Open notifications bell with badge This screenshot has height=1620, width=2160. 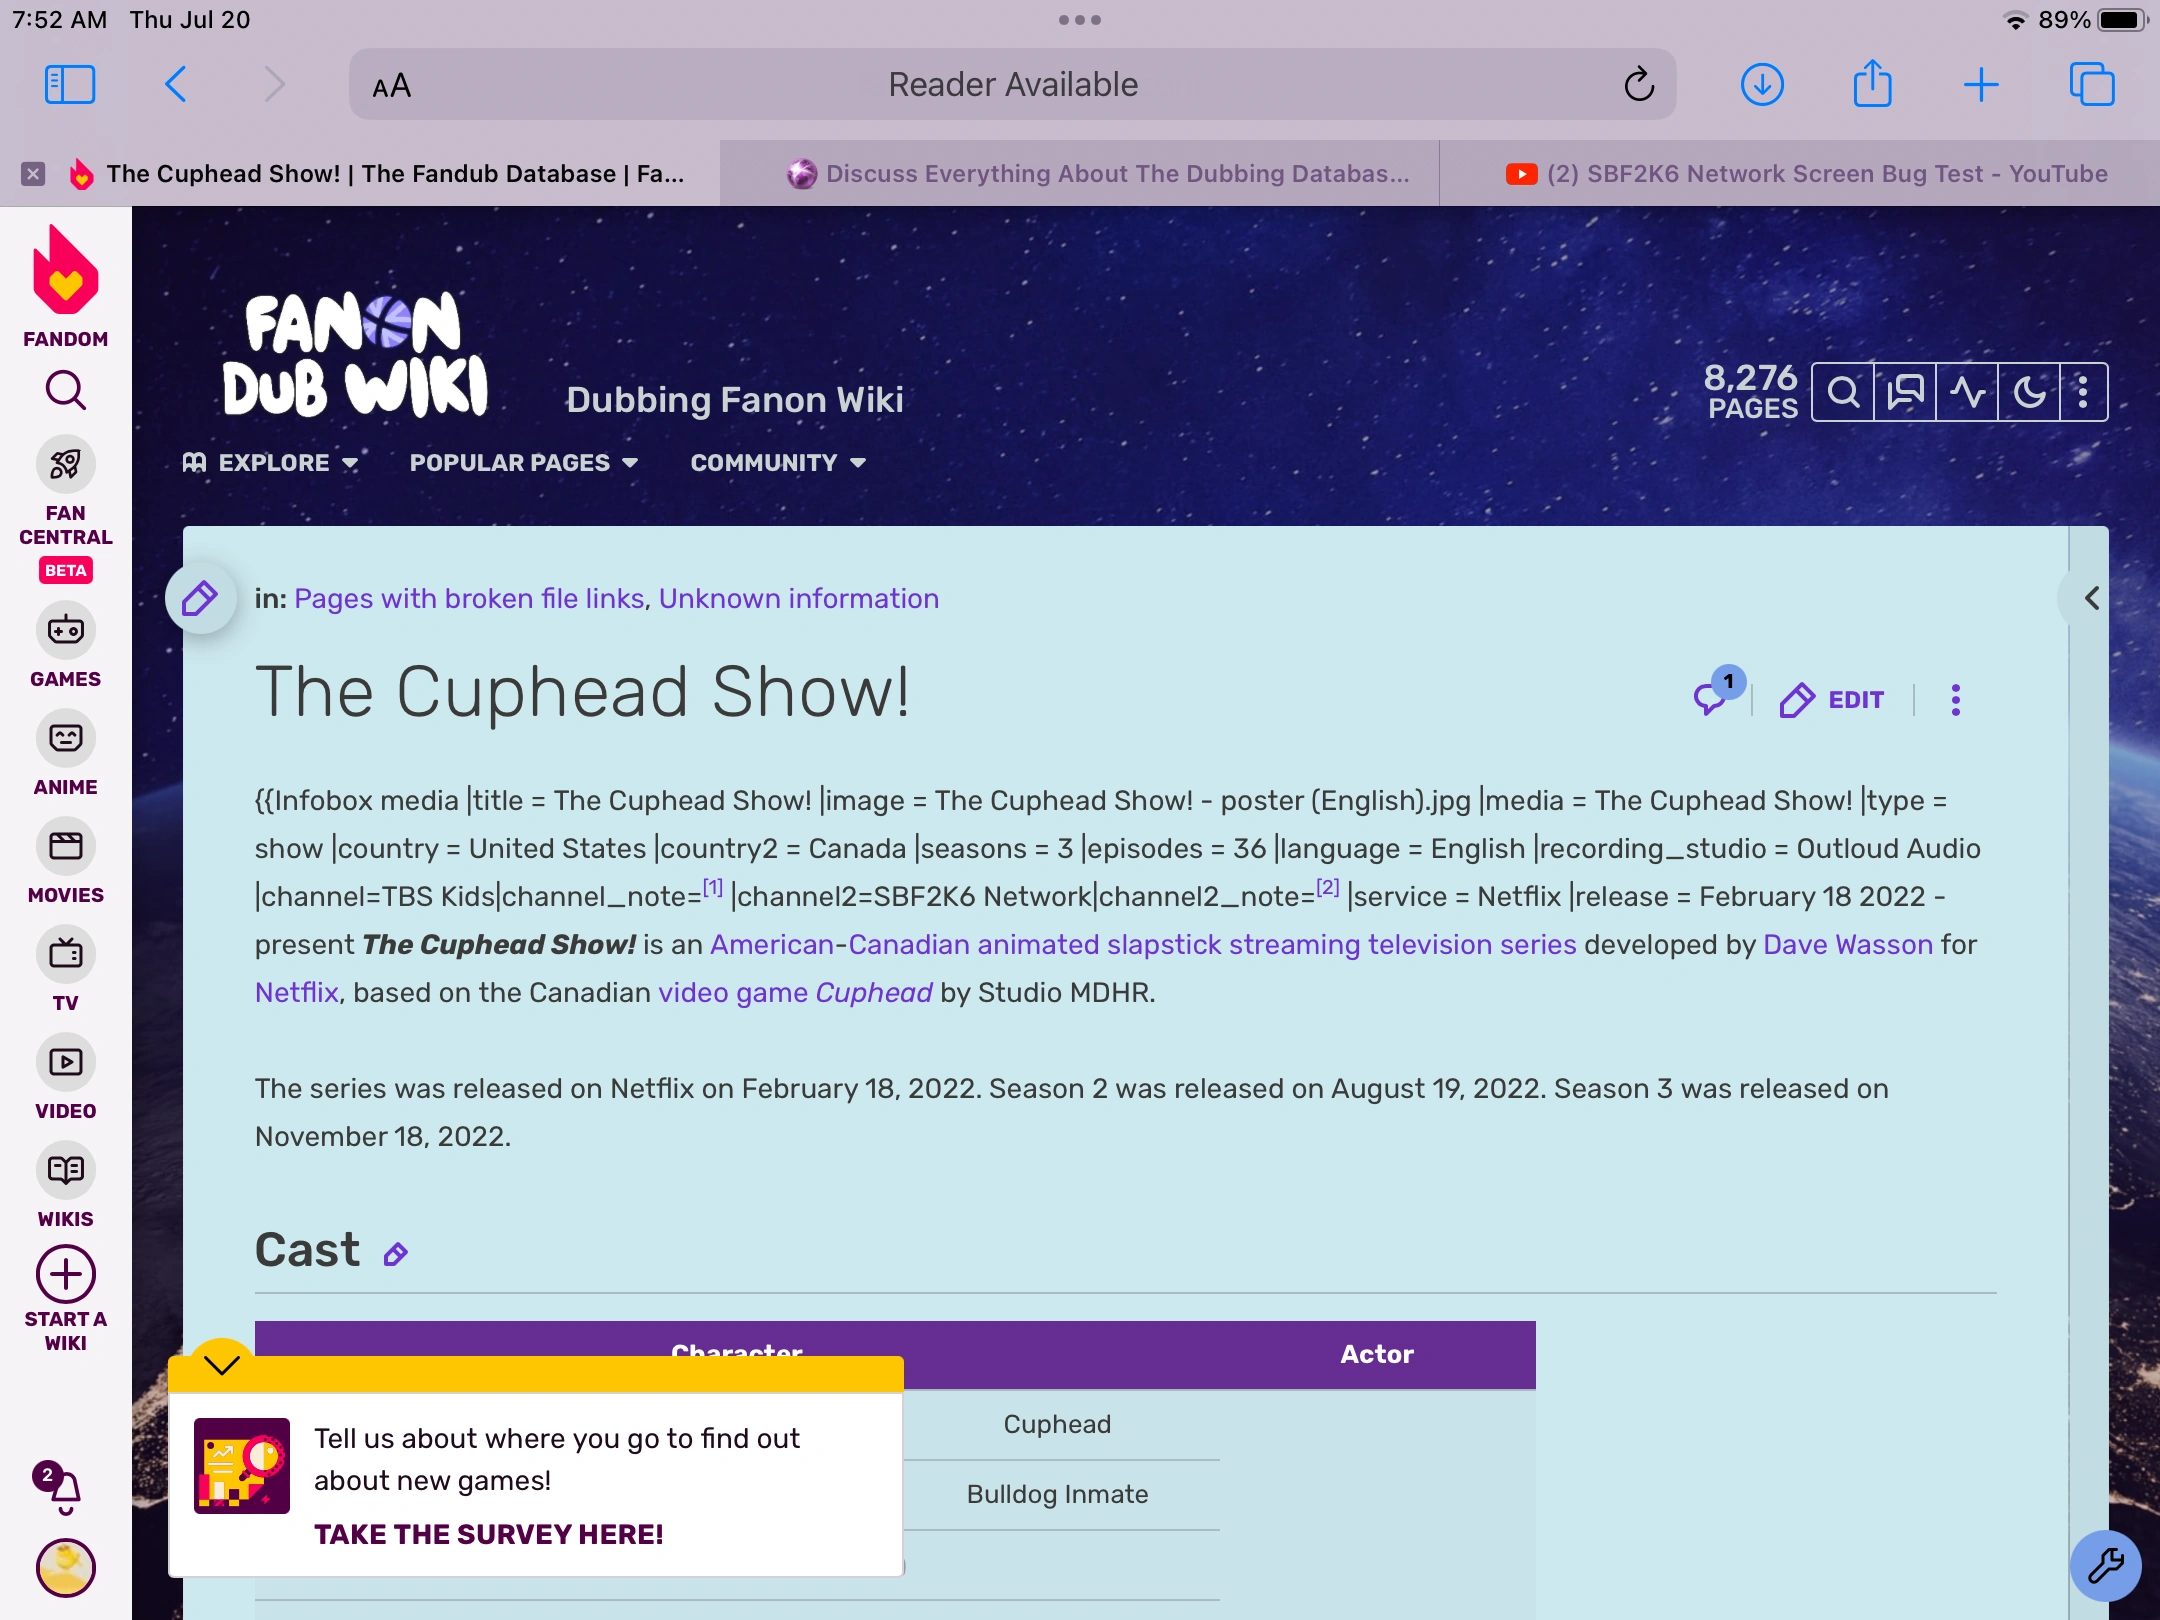pos(62,1490)
